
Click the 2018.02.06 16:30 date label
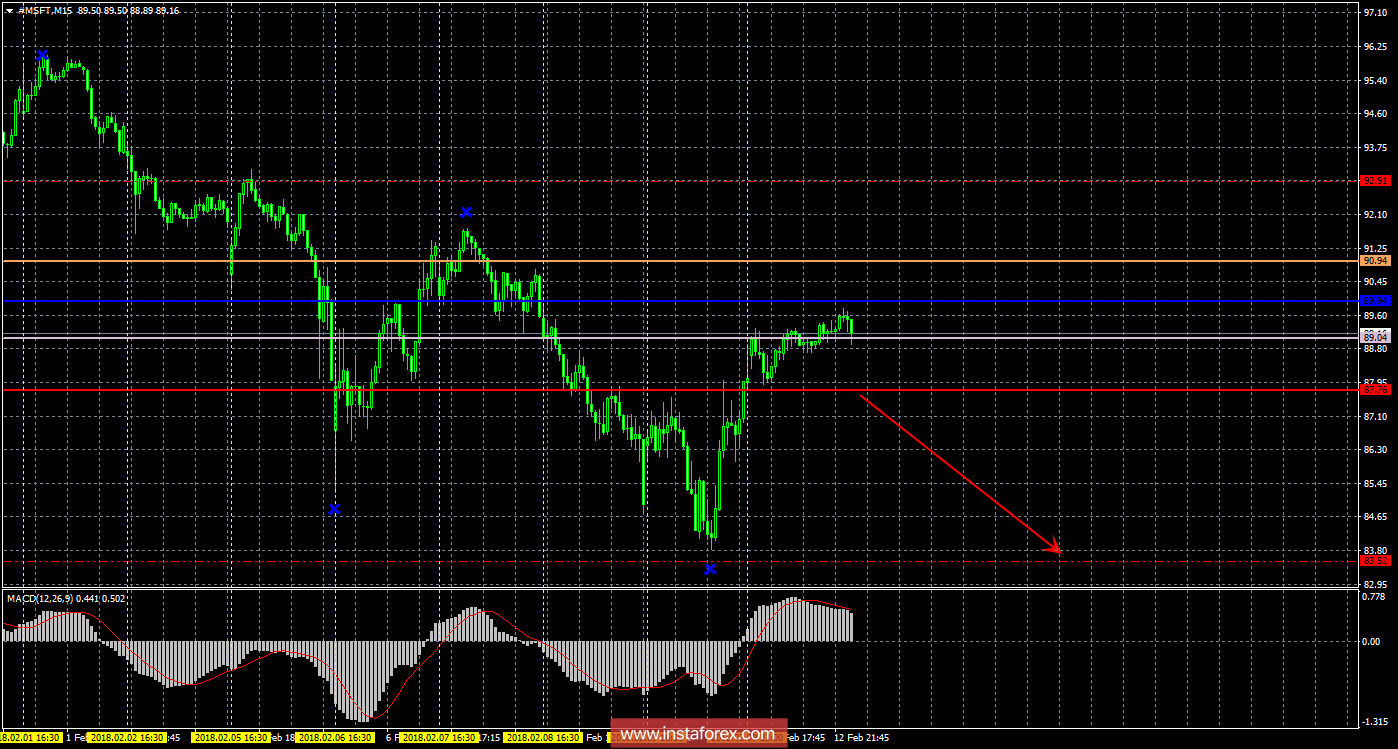(x=335, y=737)
